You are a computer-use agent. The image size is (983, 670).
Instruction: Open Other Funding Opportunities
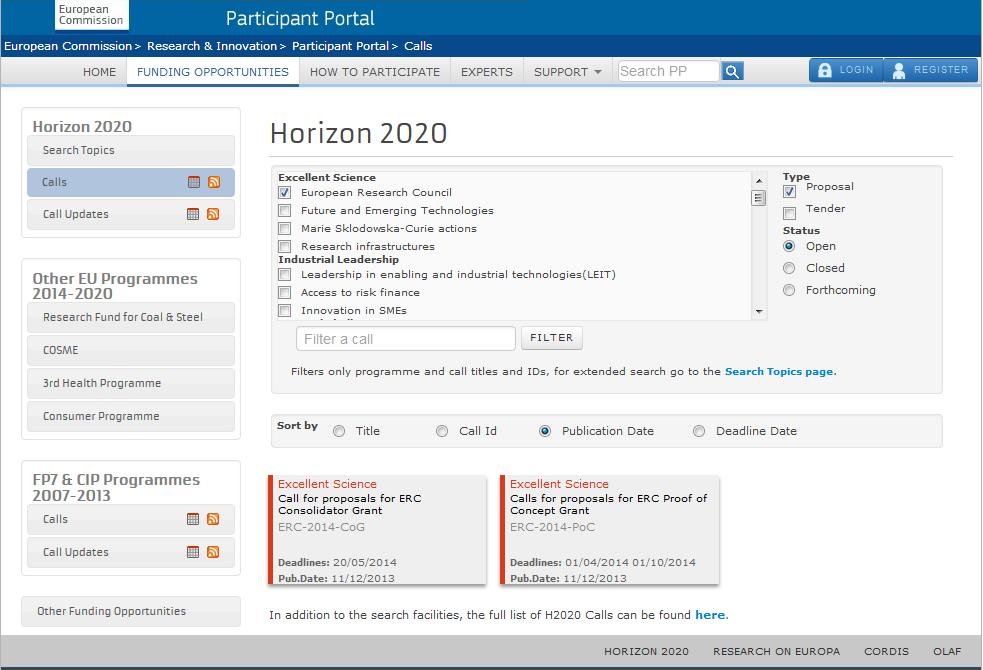point(131,611)
